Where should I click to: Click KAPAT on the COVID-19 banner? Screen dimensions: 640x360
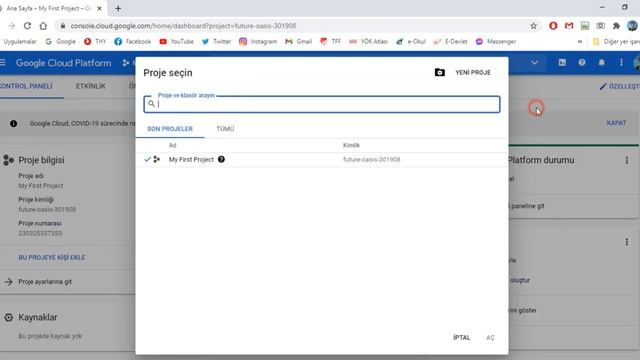click(x=616, y=123)
